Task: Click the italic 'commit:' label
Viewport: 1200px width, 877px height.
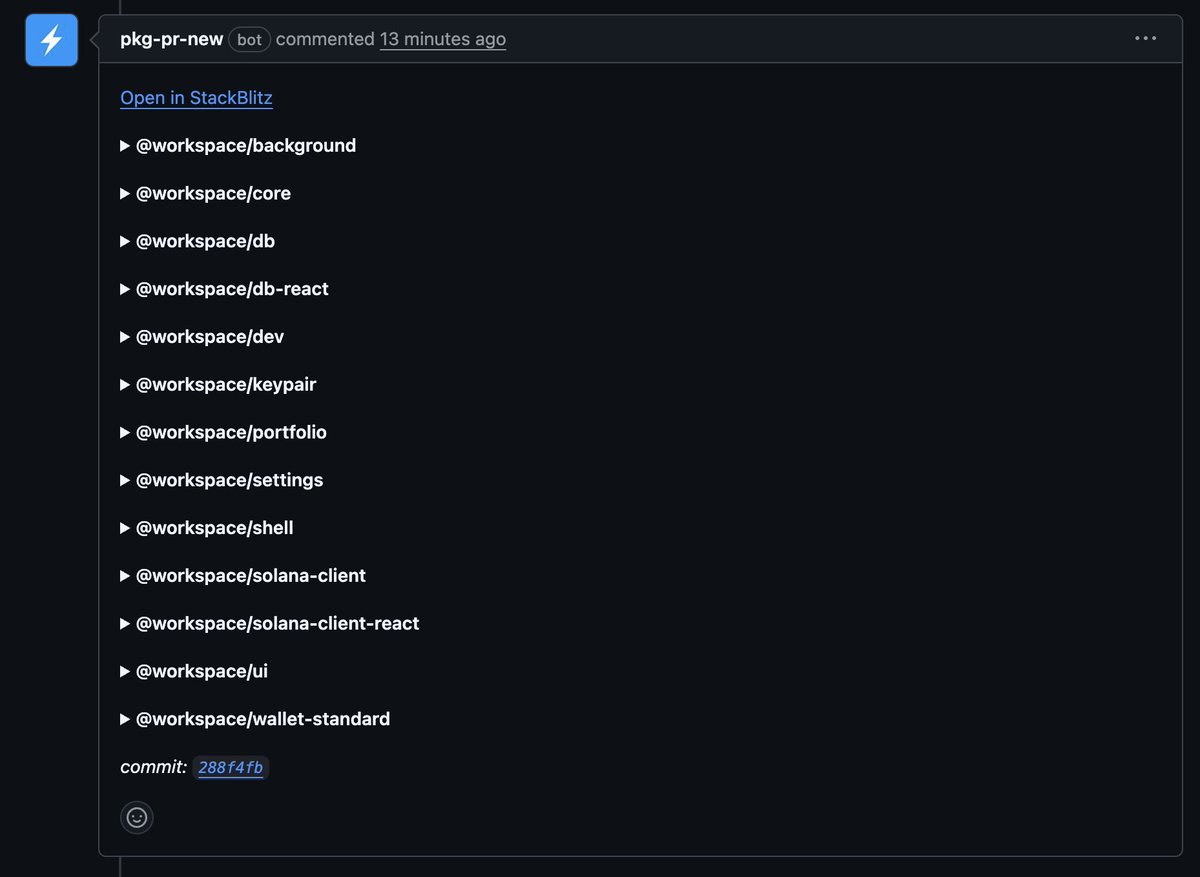Action: (x=153, y=767)
